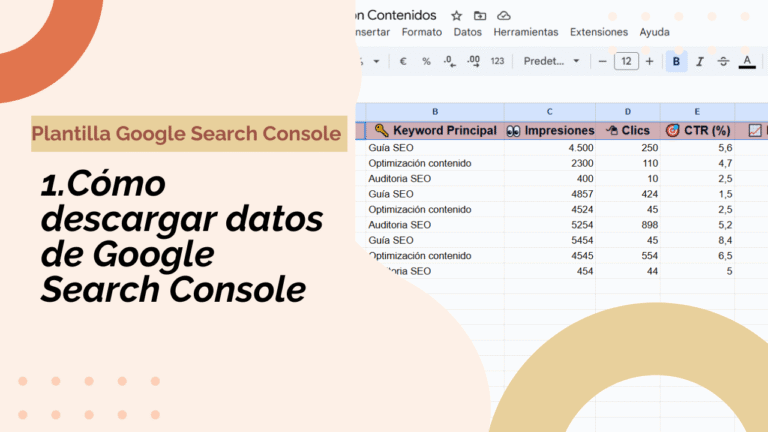Select the cell with CTR 6,5
The width and height of the screenshot is (768, 432).
tap(697, 256)
